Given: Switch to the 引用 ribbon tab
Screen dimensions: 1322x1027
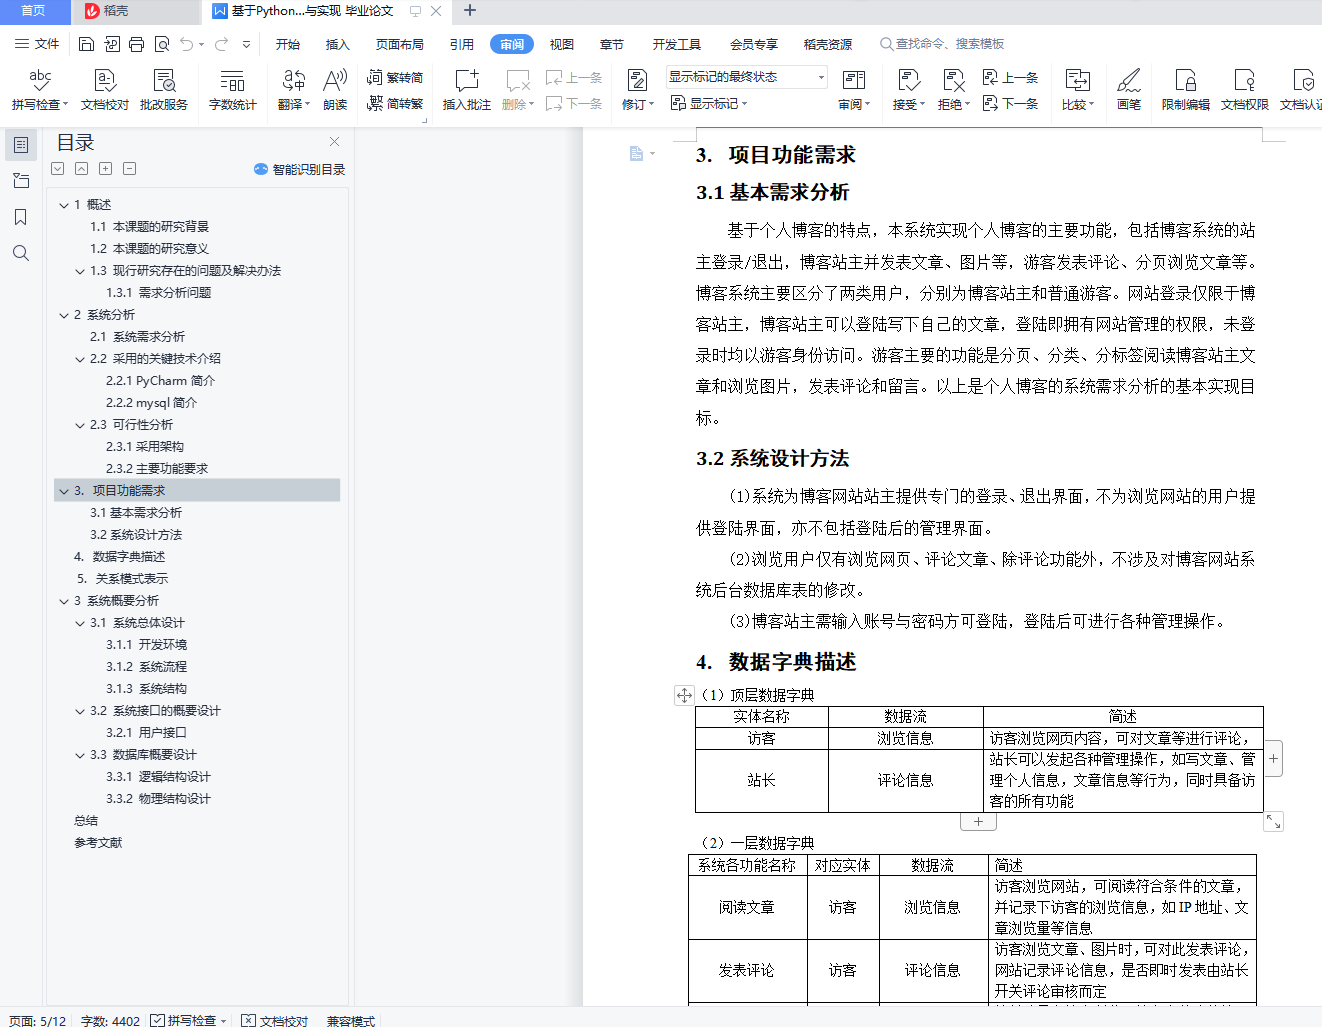Looking at the screenshot, I should click(x=462, y=44).
